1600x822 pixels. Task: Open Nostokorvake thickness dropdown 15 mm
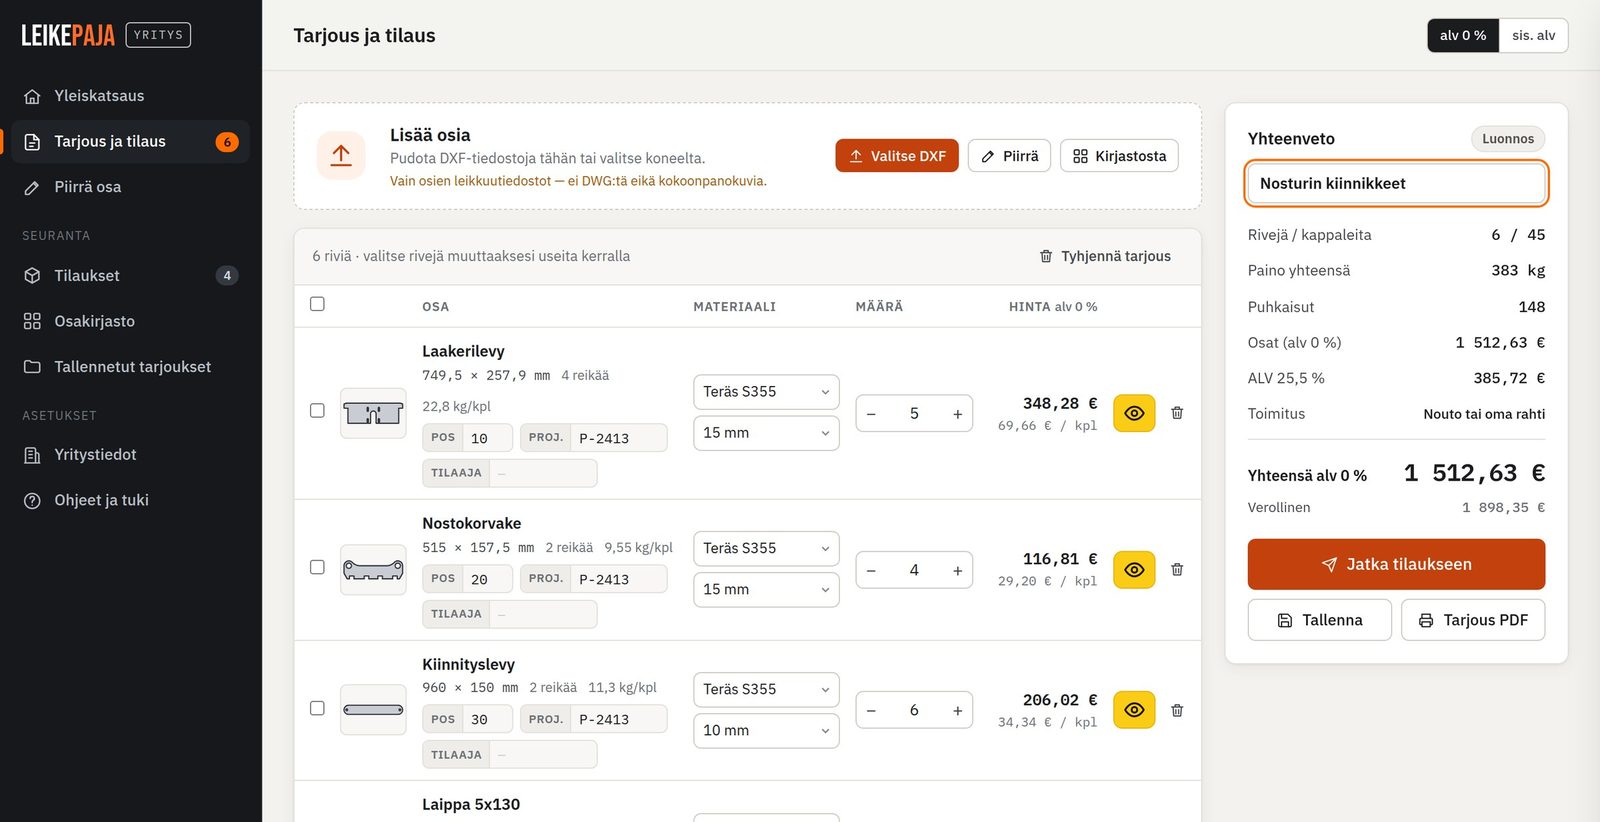(766, 590)
